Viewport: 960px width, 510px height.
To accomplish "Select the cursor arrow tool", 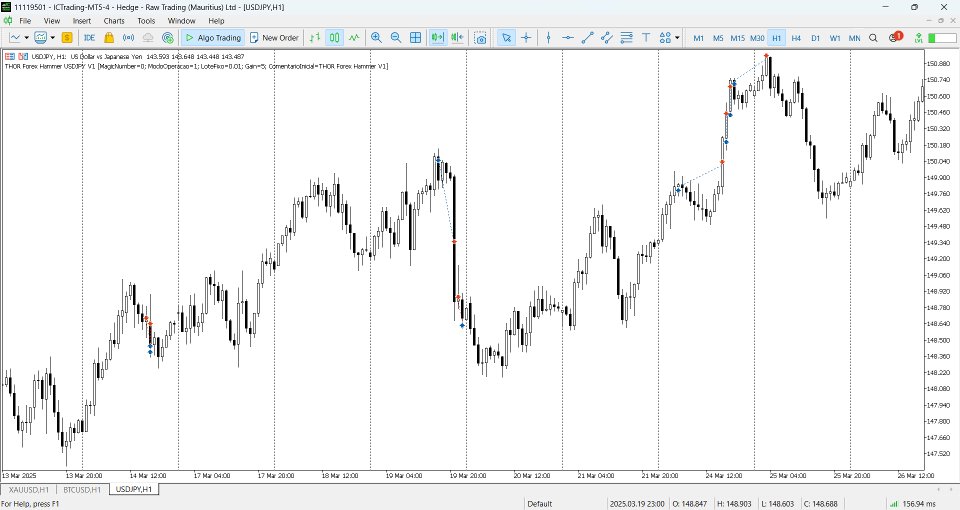I will [x=506, y=37].
